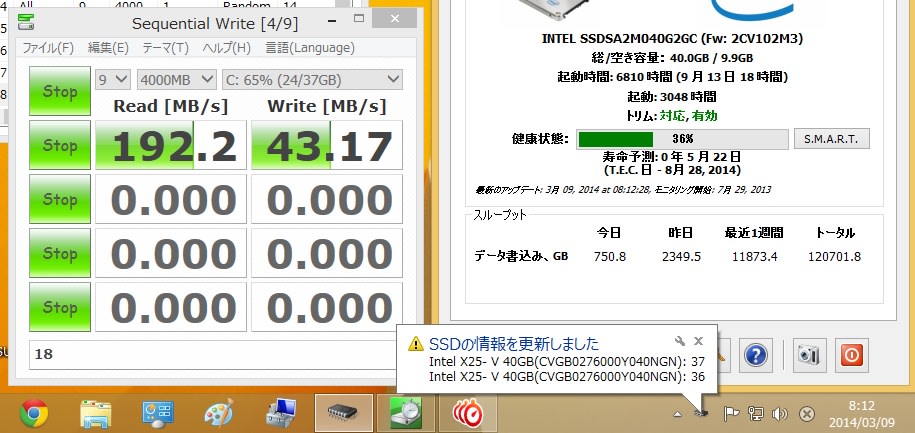Take a screenshot with the camera button
Image resolution: width=915 pixels, height=433 pixels.
[809, 355]
